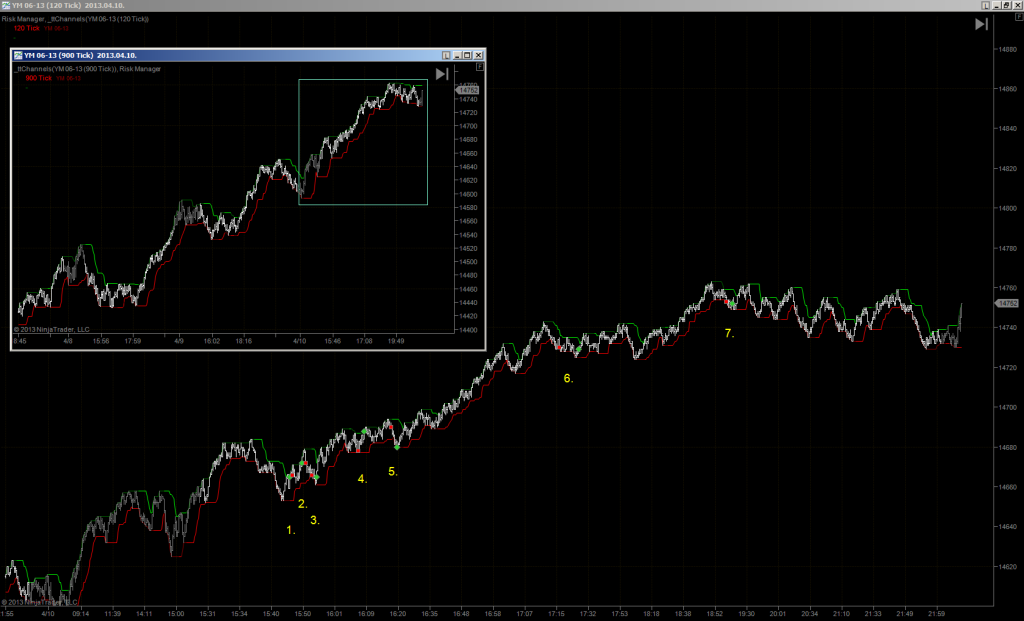Image resolution: width=1024 pixels, height=621 pixels.
Task: Open the 900 Tick window system menu icon
Action: 18,56
